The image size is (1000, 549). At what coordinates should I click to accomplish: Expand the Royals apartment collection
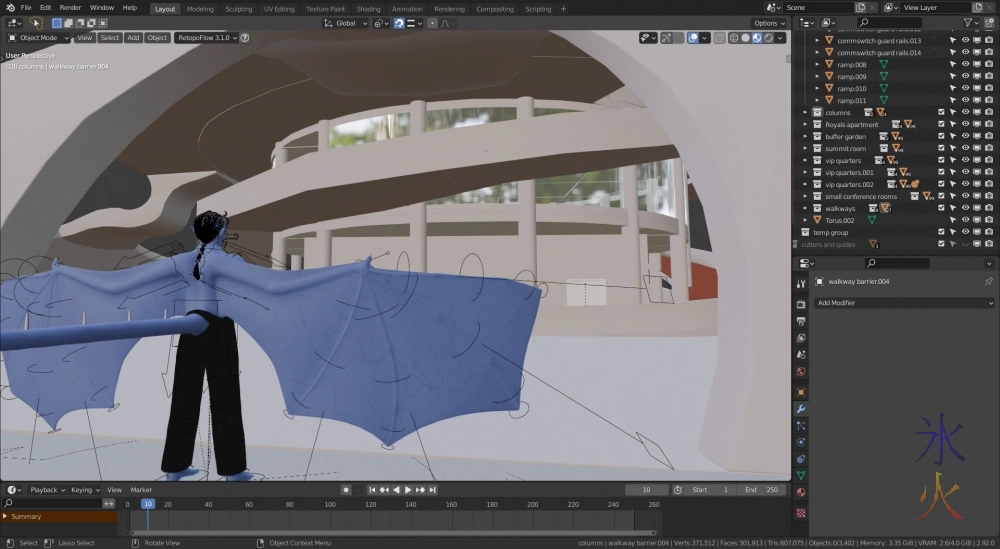click(x=806, y=124)
